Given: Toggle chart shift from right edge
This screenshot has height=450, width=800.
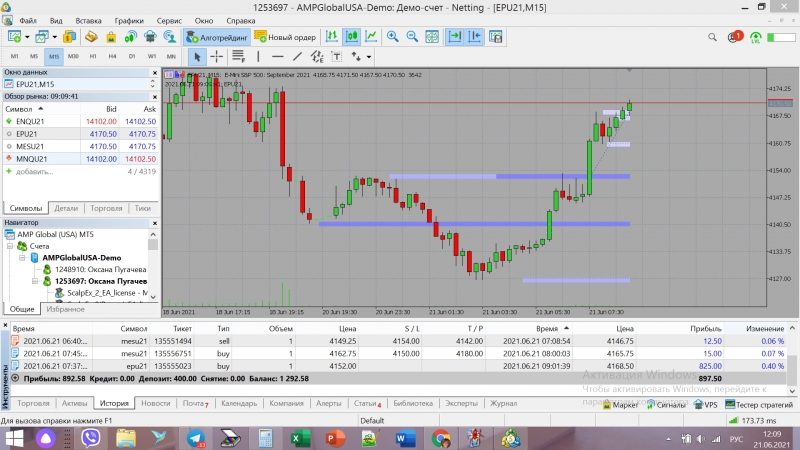Looking at the screenshot, I should tap(474, 37).
